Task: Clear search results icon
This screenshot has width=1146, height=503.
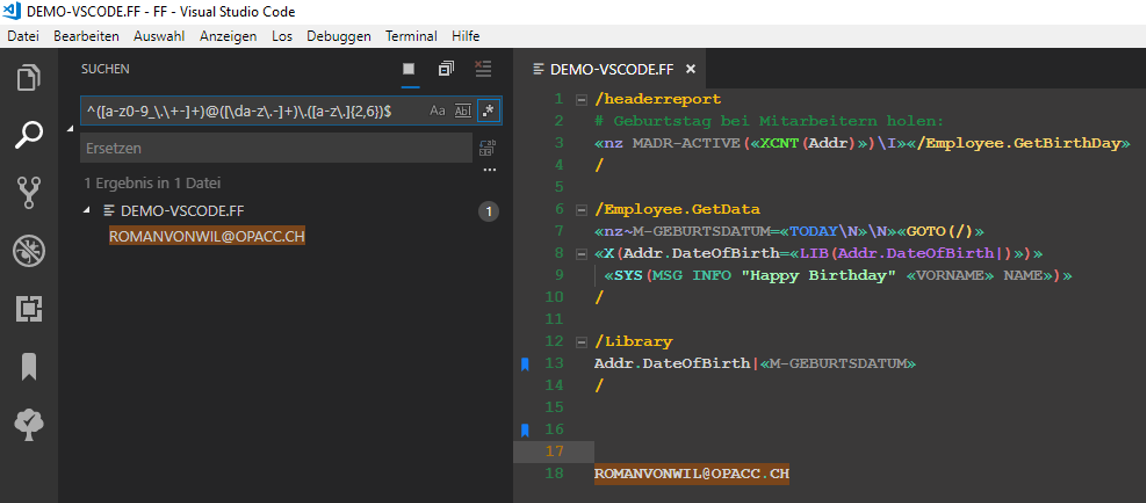Action: point(482,69)
